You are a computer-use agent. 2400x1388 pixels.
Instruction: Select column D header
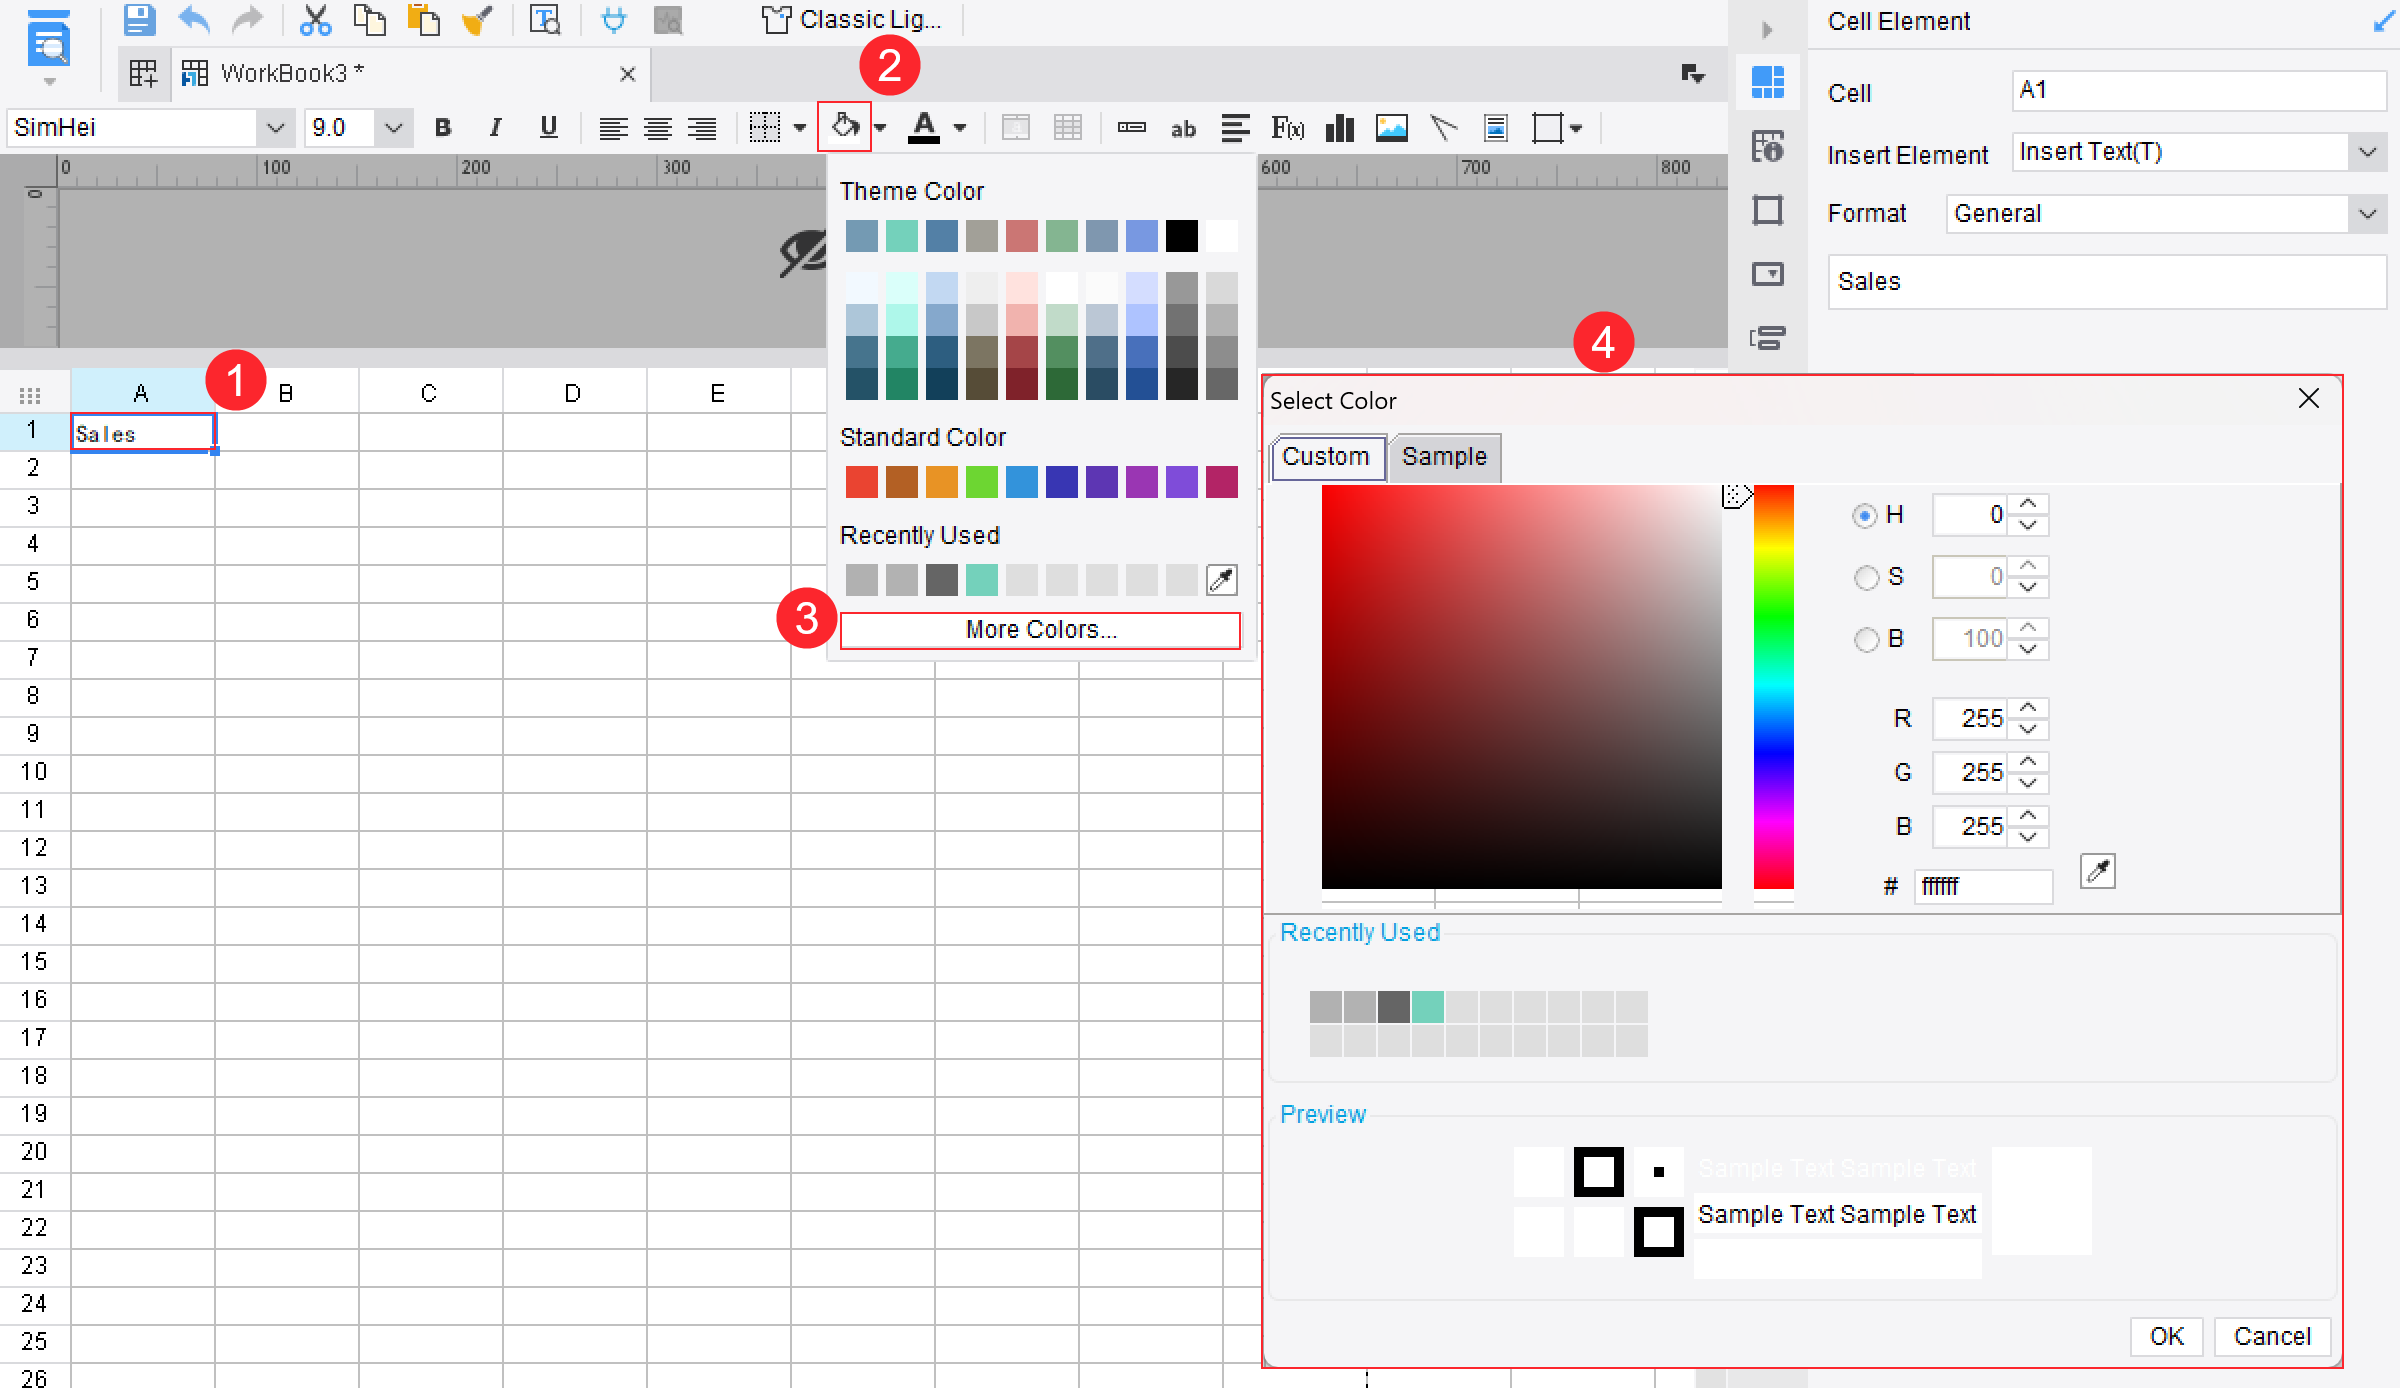[x=574, y=393]
